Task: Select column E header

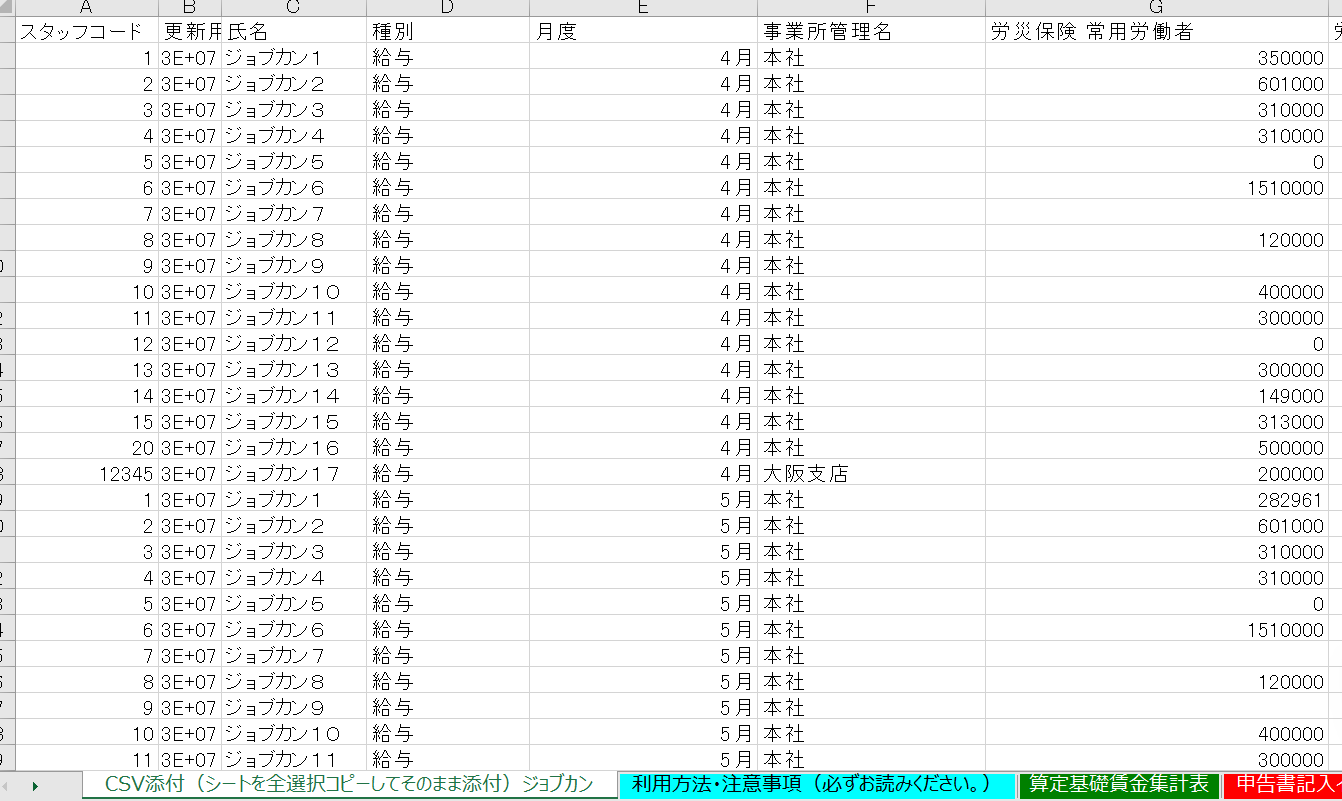Action: coord(643,8)
